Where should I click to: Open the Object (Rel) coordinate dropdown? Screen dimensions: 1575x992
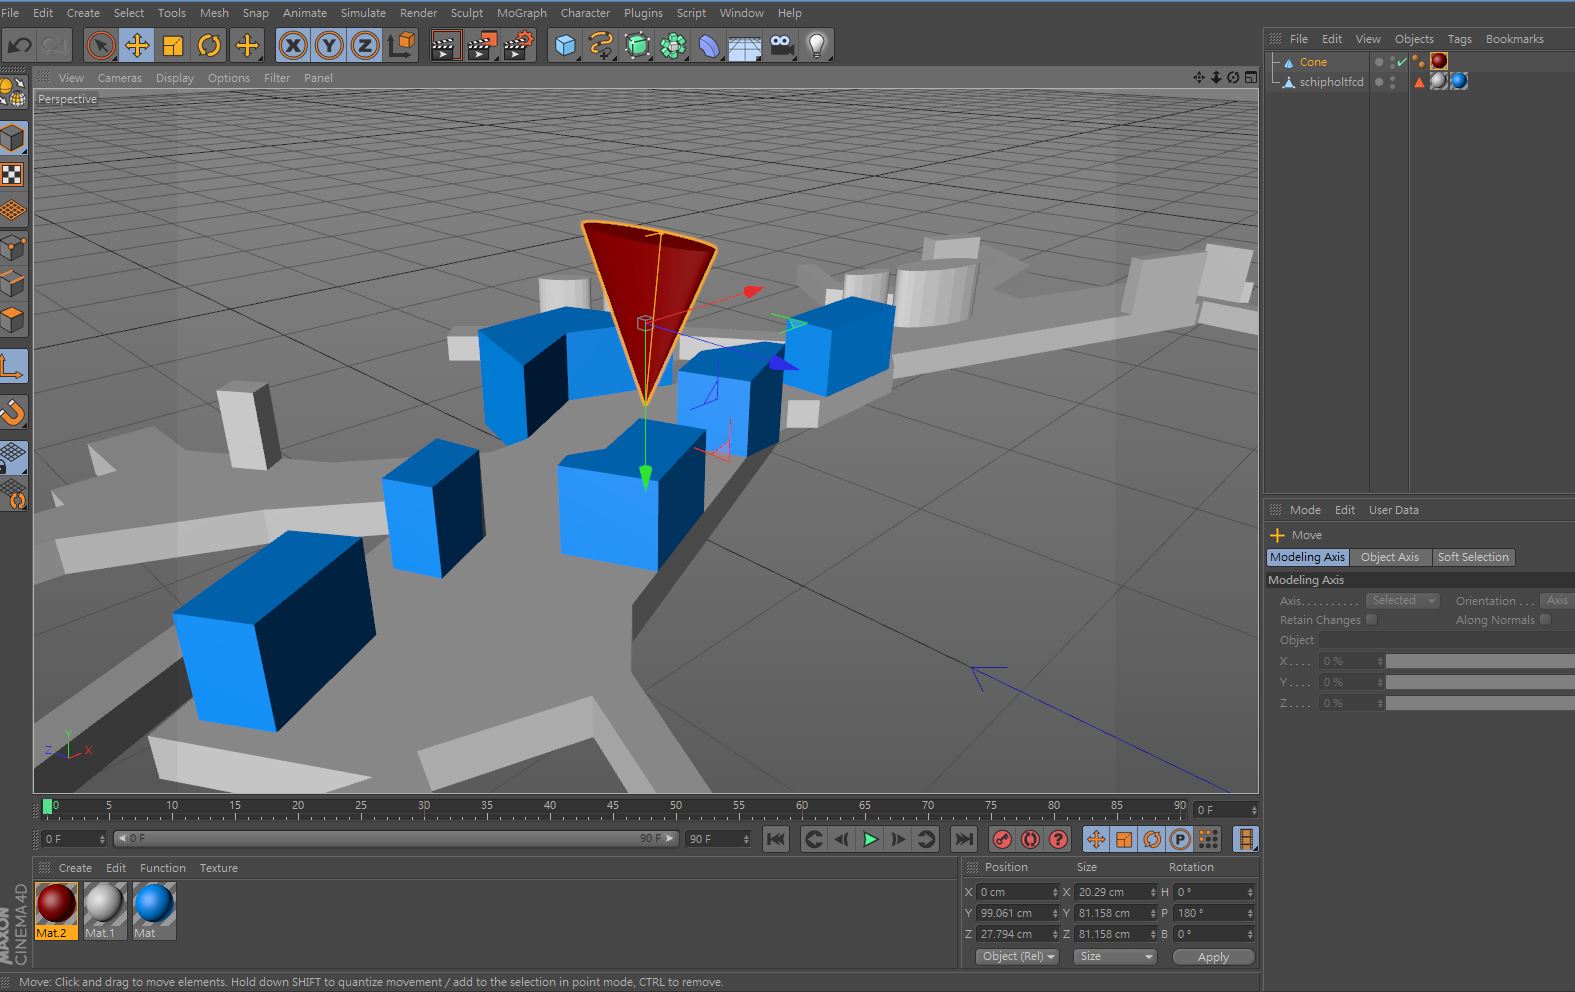[x=1017, y=957]
